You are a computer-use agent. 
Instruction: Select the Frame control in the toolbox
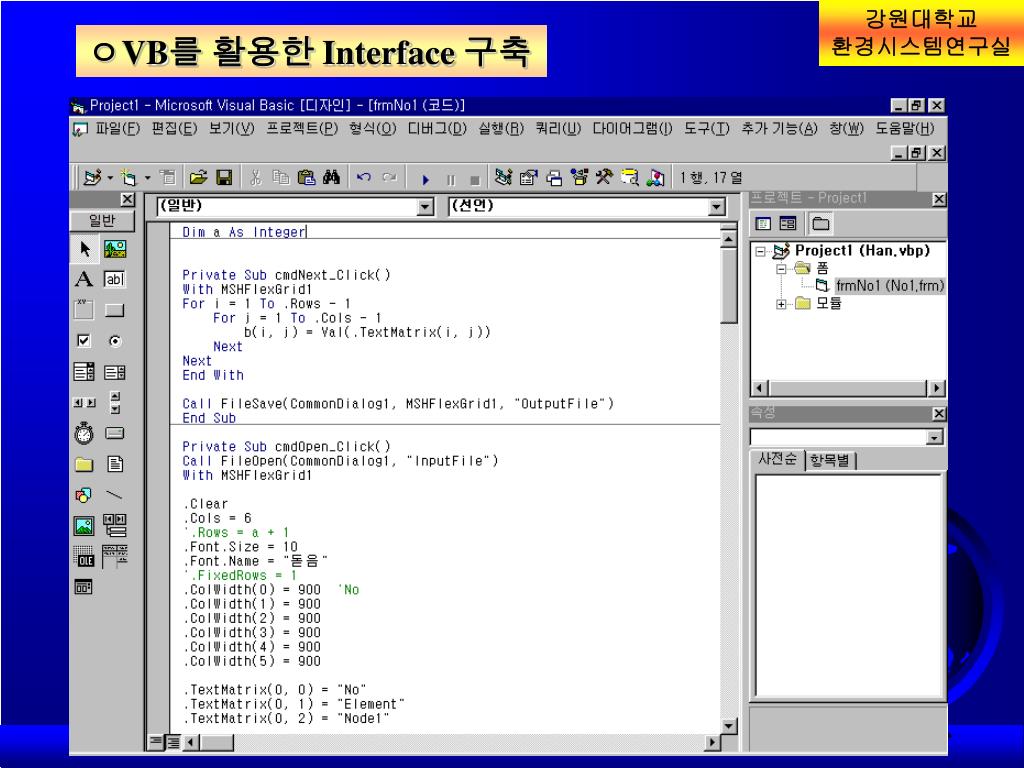click(84, 310)
